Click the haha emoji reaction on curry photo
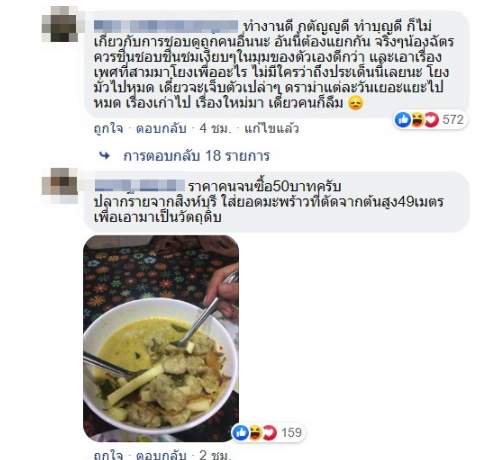This screenshot has height=460, width=500. (255, 432)
